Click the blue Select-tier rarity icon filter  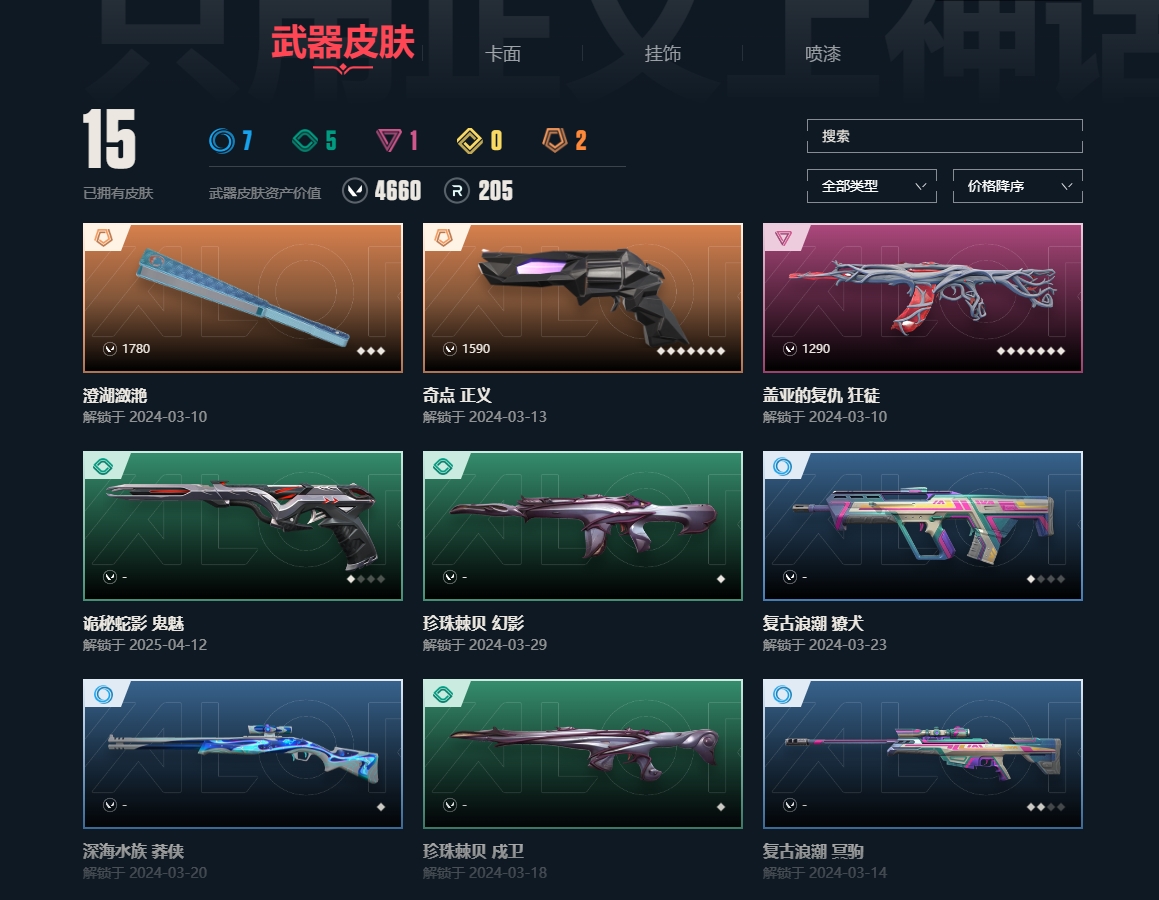point(222,140)
